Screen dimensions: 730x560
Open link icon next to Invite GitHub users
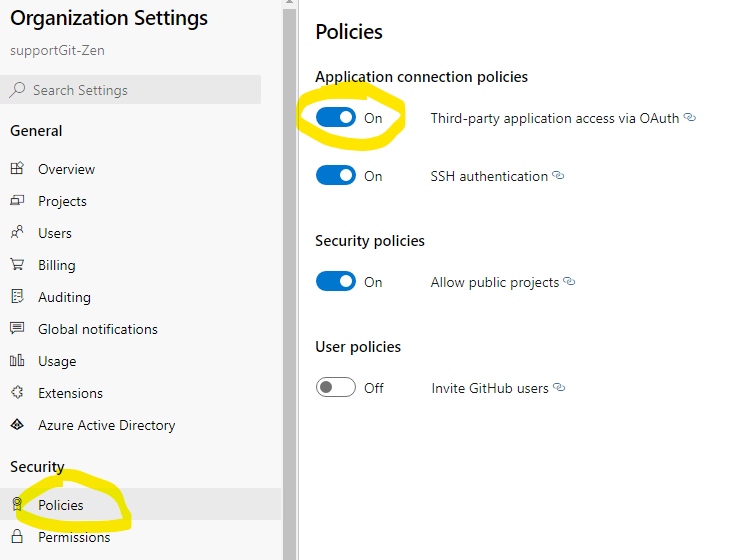(x=559, y=387)
